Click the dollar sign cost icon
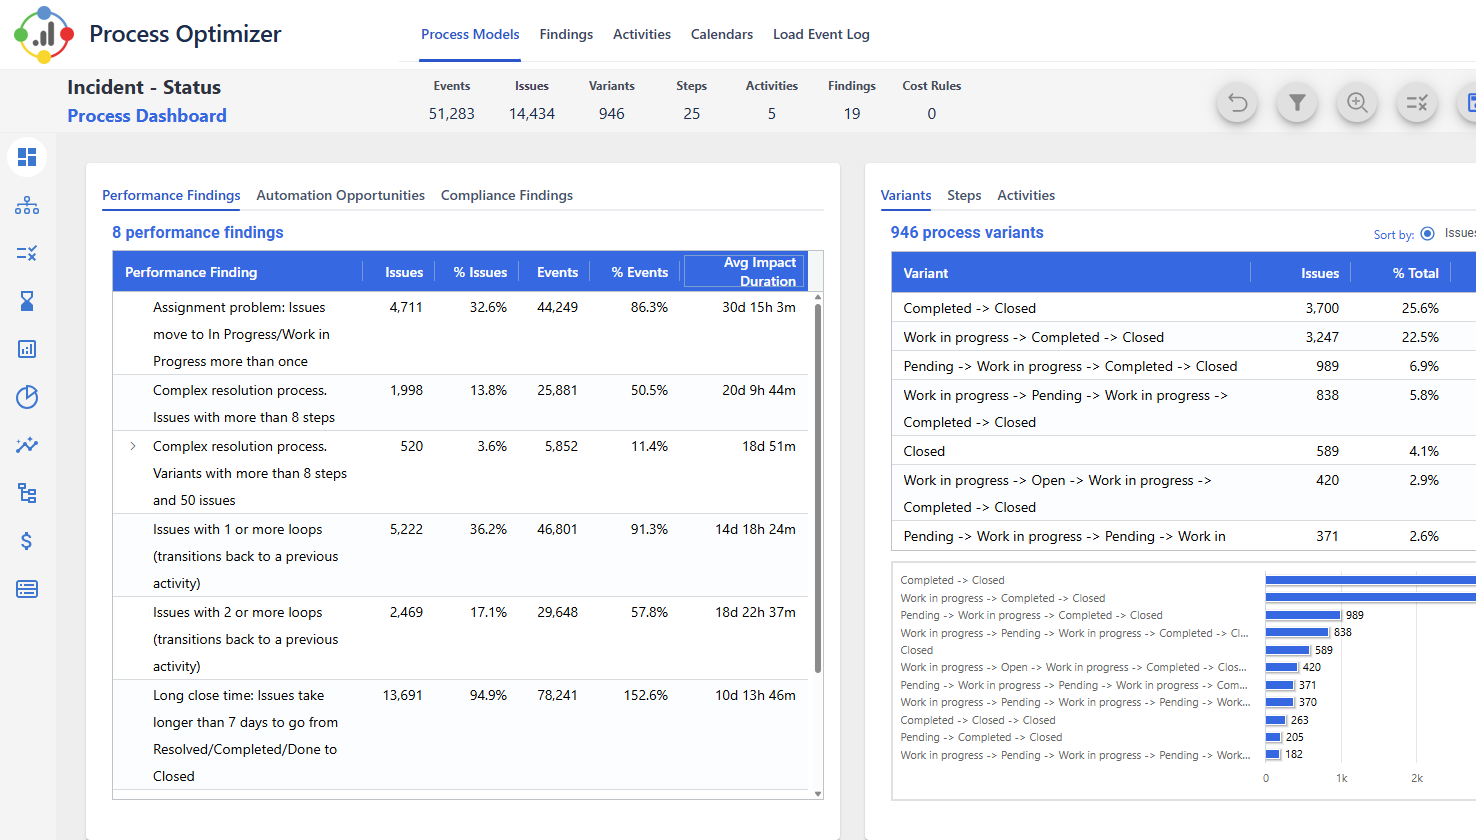 (x=27, y=541)
